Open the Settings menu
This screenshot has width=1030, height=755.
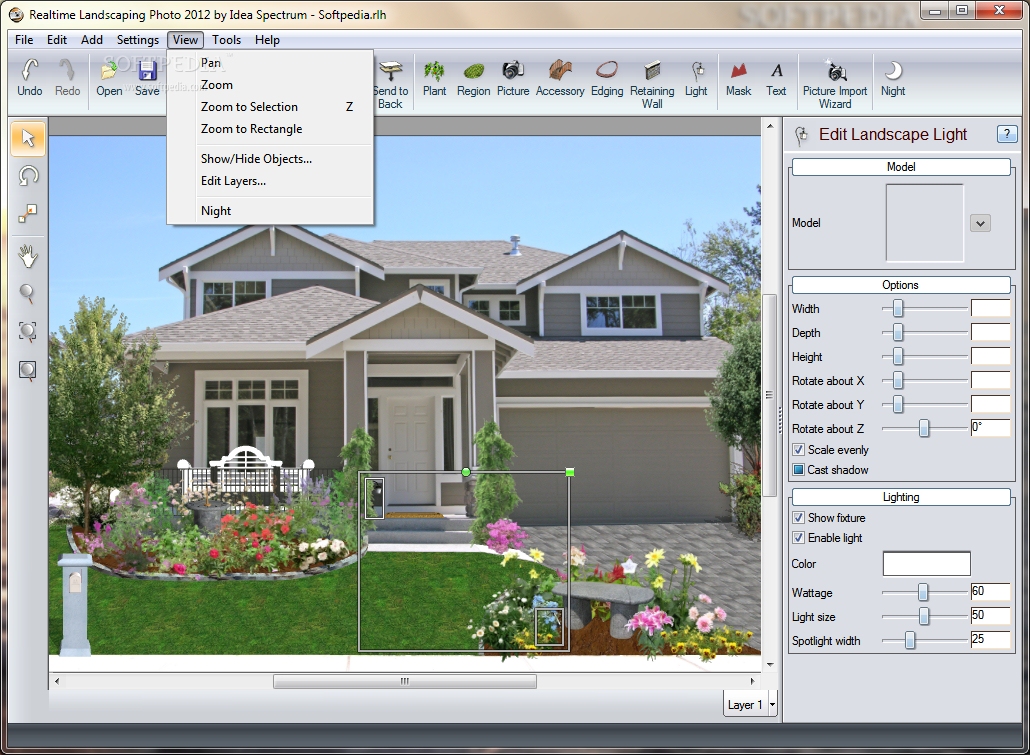(x=138, y=40)
